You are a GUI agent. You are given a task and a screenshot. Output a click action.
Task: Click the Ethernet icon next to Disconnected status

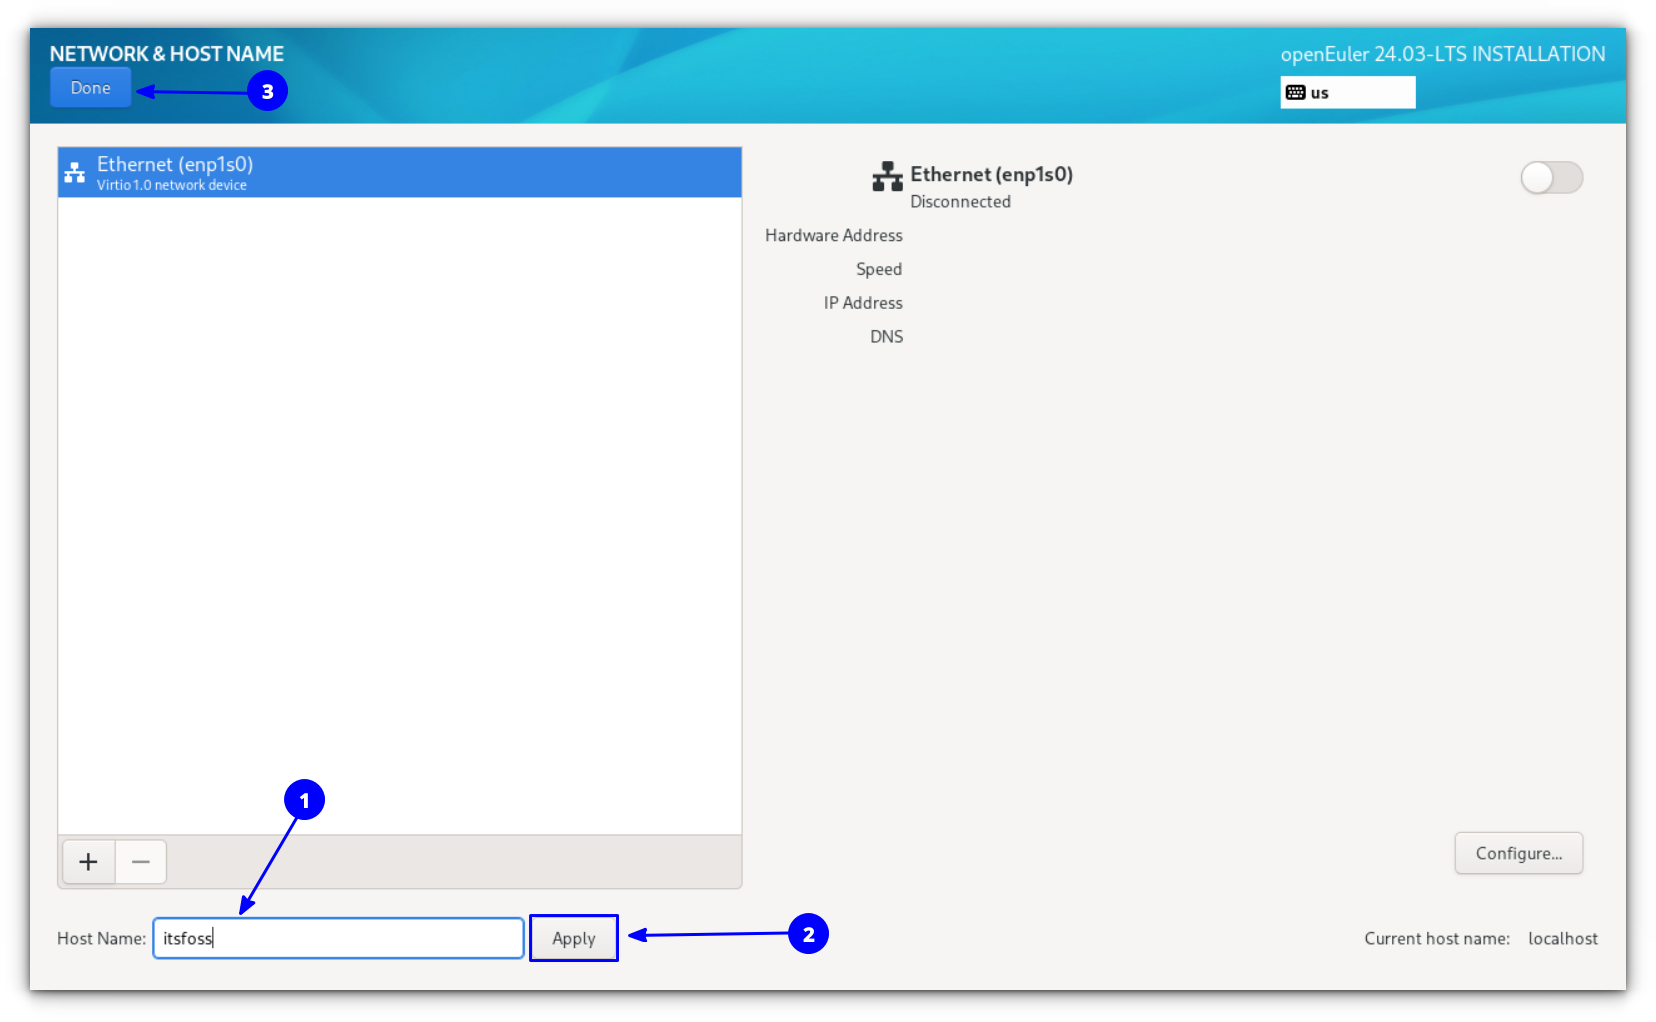(x=888, y=176)
